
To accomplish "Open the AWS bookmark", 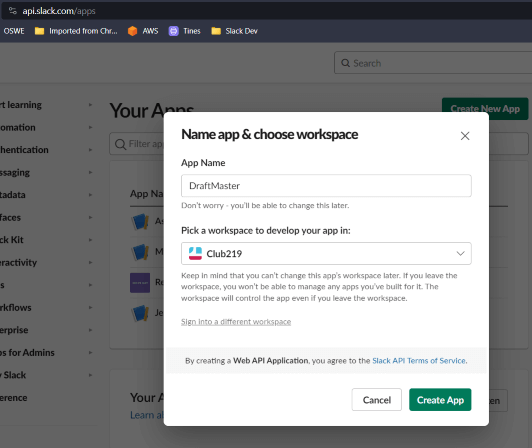I will (x=143, y=31).
